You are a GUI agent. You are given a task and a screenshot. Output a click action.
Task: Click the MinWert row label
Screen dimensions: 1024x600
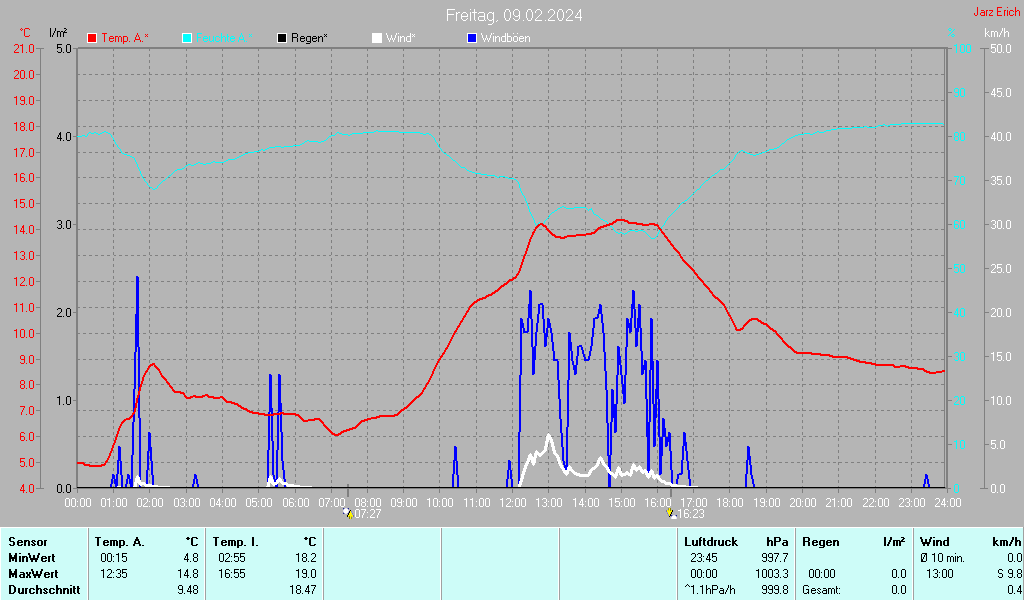point(30,558)
